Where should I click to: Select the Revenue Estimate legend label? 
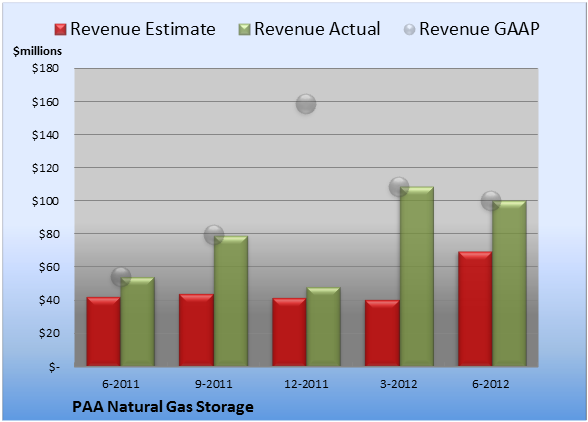[x=143, y=29]
